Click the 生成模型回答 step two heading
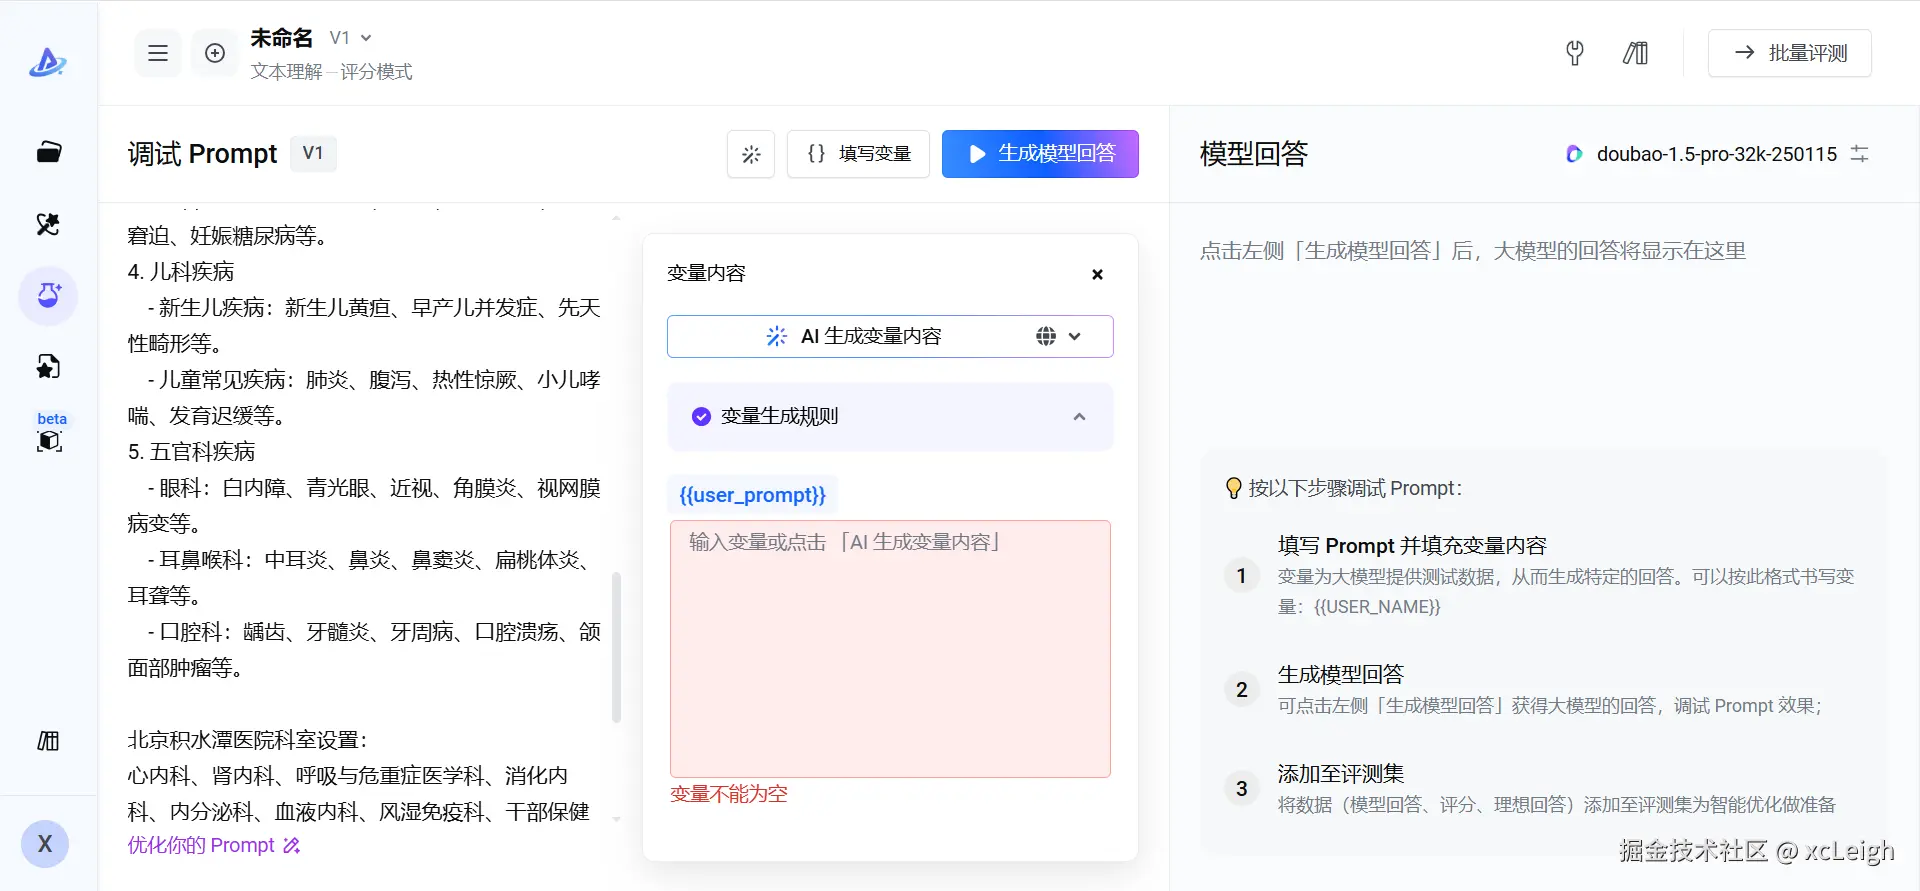1920x891 pixels. click(x=1341, y=675)
